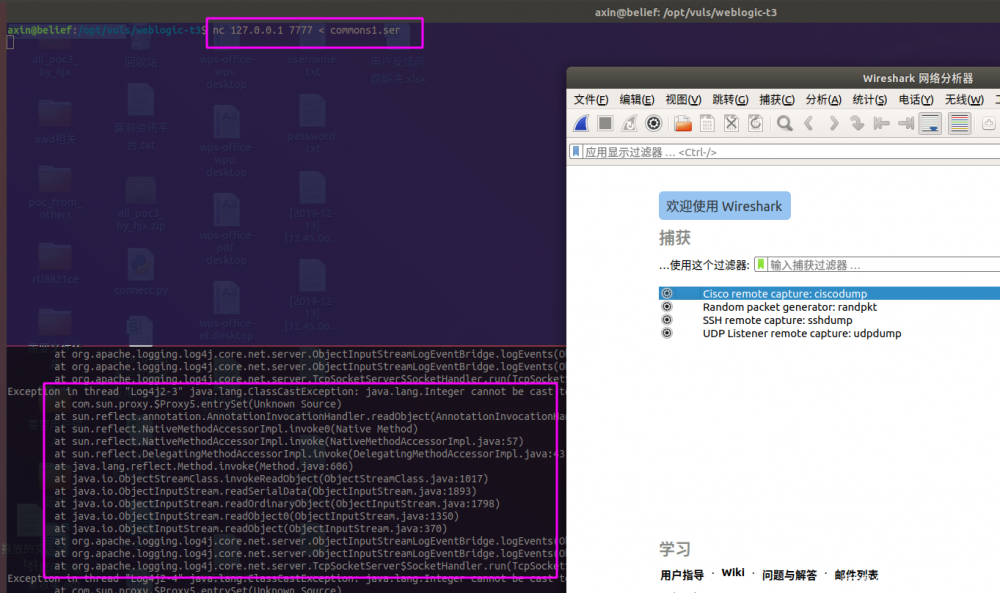Image resolution: width=1000 pixels, height=593 pixels.
Task: Save the capture file in Wireshark toolbar
Action: point(707,123)
